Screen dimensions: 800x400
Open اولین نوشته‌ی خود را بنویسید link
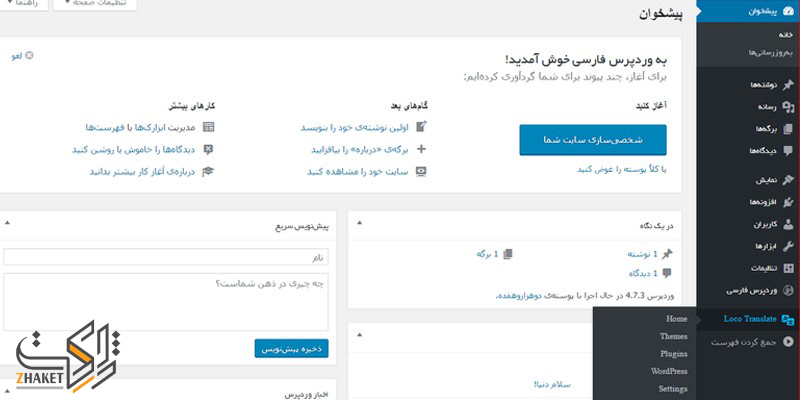(x=355, y=127)
